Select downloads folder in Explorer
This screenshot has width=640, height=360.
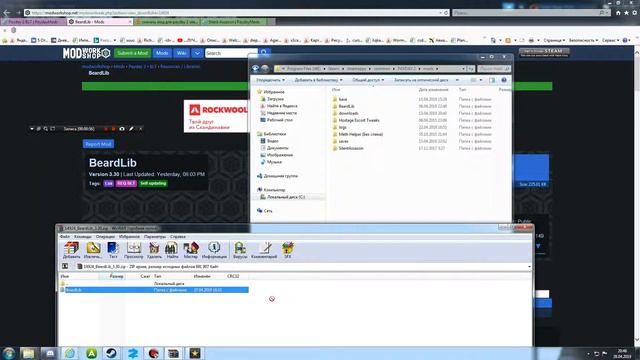pos(348,113)
